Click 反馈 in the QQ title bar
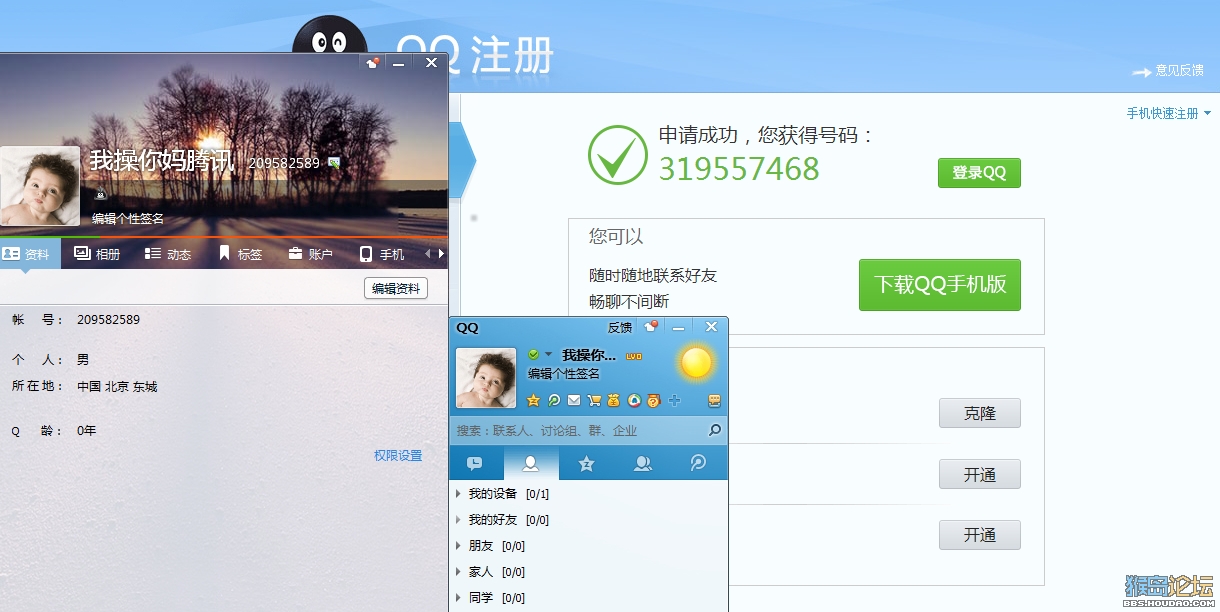1220x612 pixels. (620, 327)
